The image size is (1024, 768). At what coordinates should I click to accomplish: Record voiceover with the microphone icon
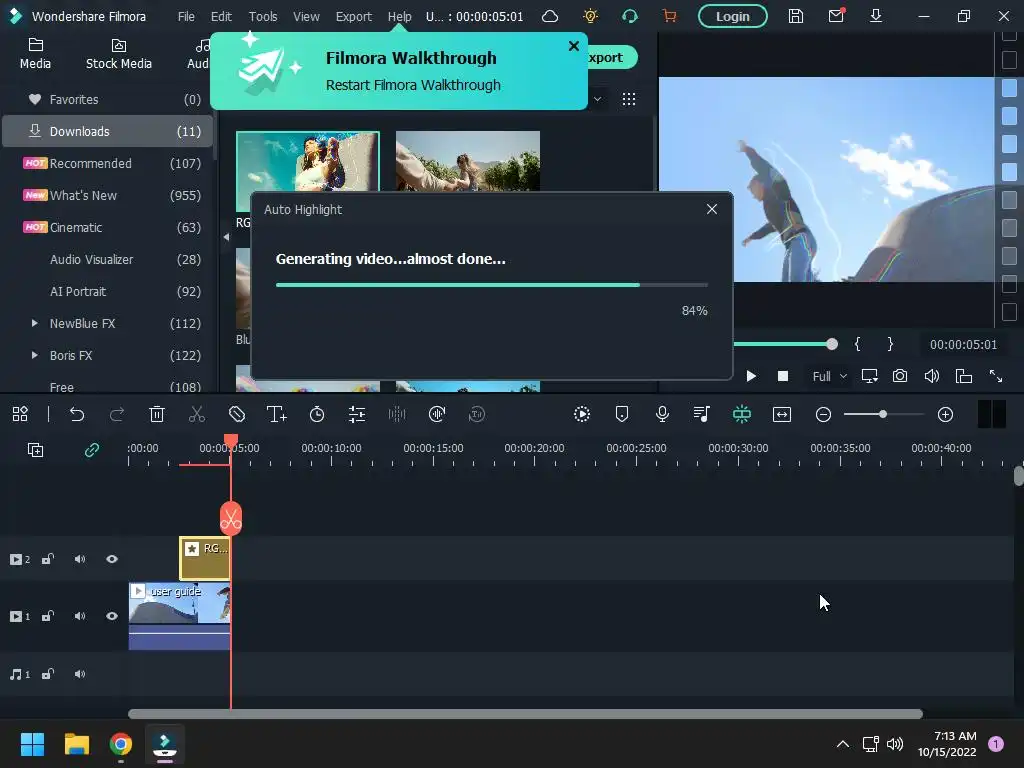click(662, 414)
